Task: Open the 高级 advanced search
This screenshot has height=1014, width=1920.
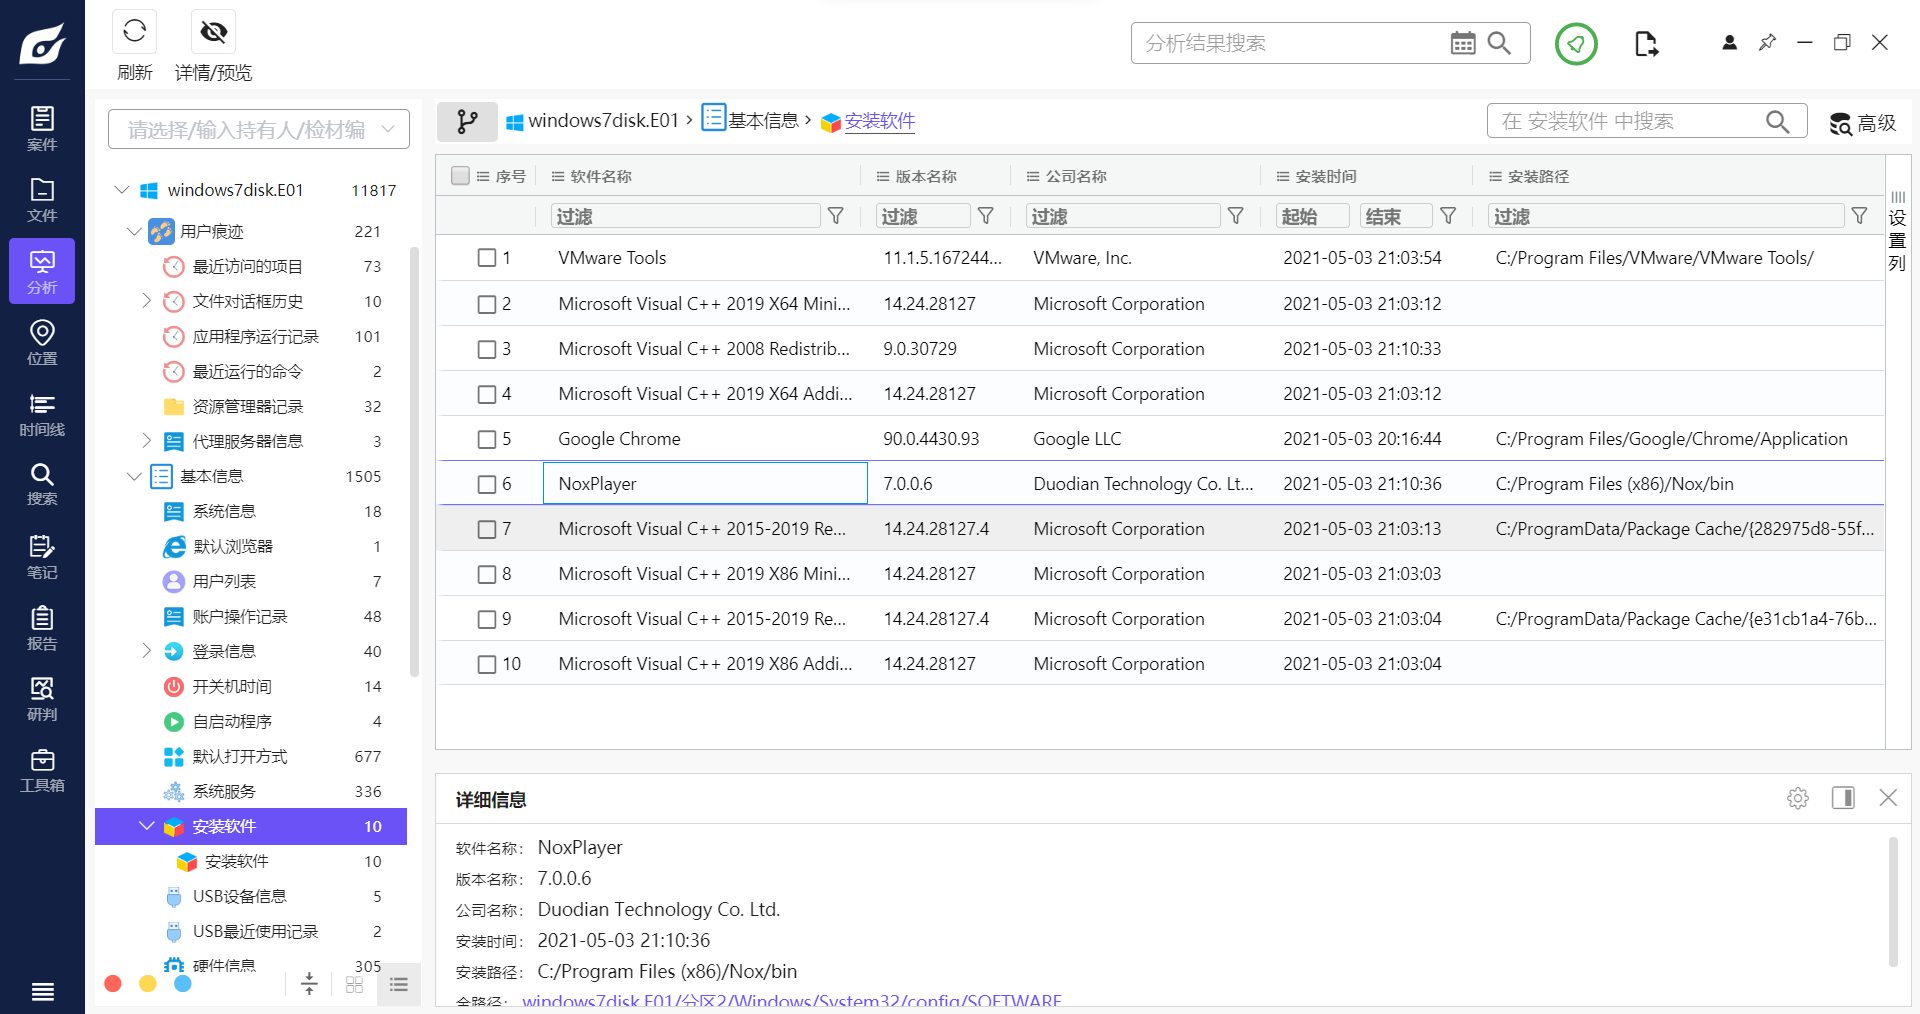Action: (1862, 122)
